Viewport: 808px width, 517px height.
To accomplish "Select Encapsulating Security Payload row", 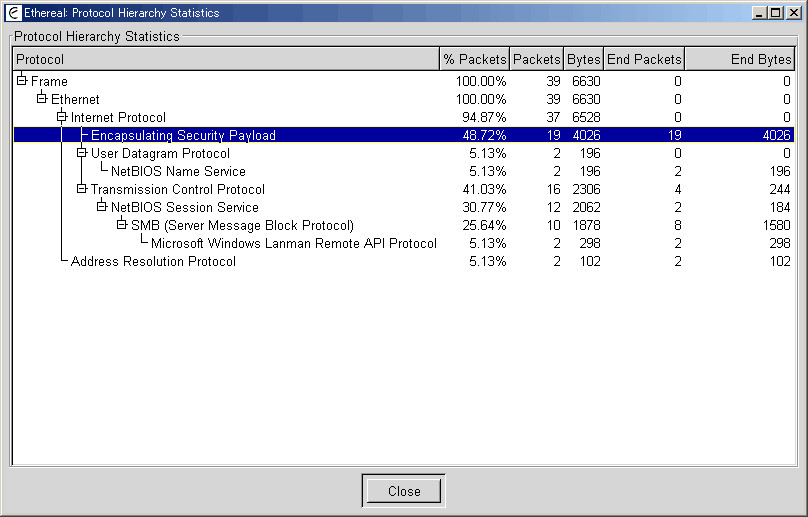I will pyautogui.click(x=404, y=135).
